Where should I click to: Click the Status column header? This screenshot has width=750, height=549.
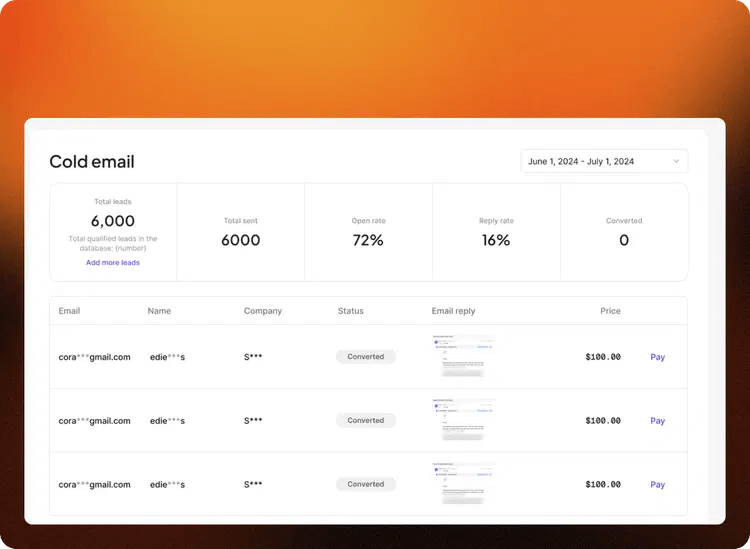coord(351,311)
